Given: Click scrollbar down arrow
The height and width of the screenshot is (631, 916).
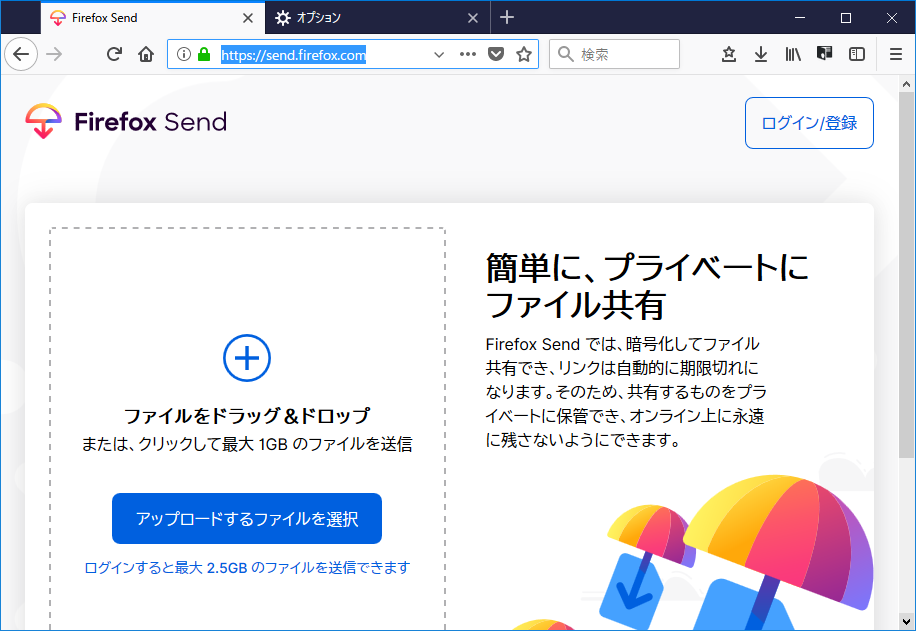Looking at the screenshot, I should [907, 622].
